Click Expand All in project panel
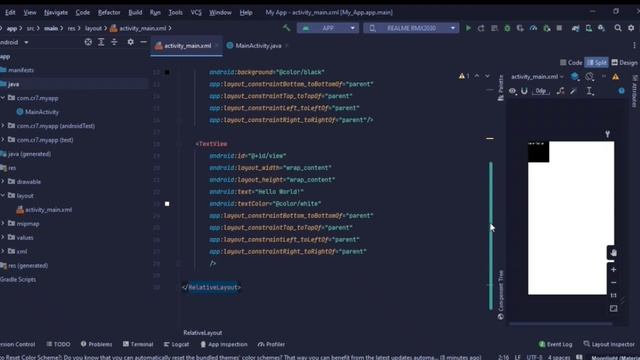Image resolution: width=640 pixels, height=360 pixels. 101,42
